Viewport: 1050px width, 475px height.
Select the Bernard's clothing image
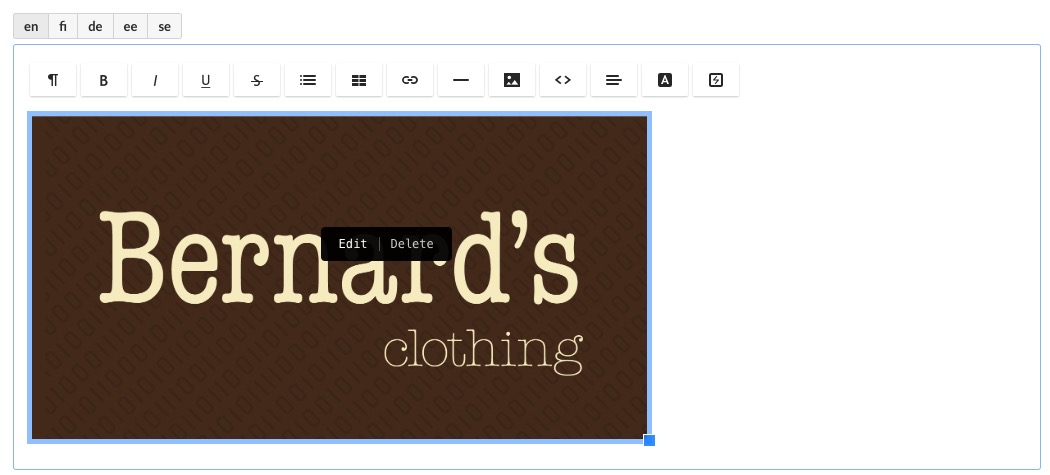pyautogui.click(x=340, y=277)
